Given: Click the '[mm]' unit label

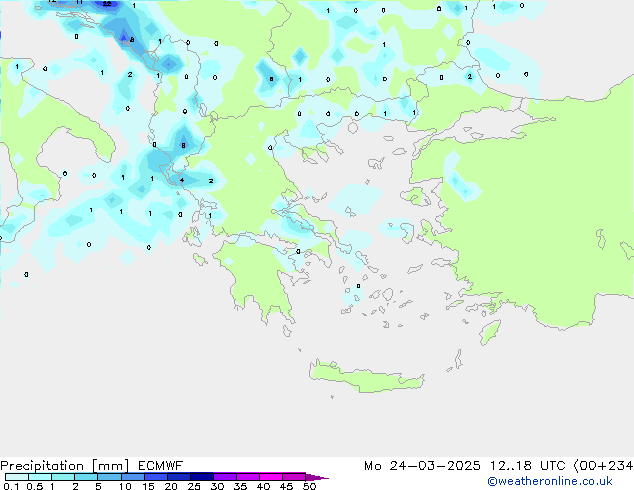Looking at the screenshot, I should 110,466.
